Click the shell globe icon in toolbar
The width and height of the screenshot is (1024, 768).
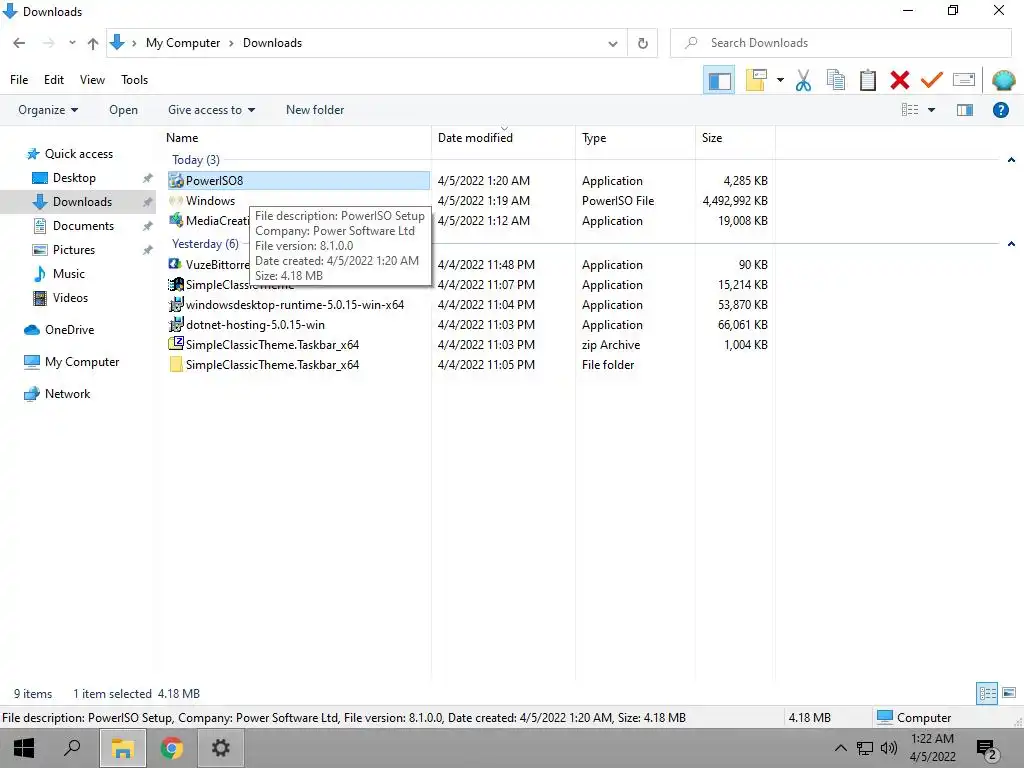pyautogui.click(x=1003, y=80)
